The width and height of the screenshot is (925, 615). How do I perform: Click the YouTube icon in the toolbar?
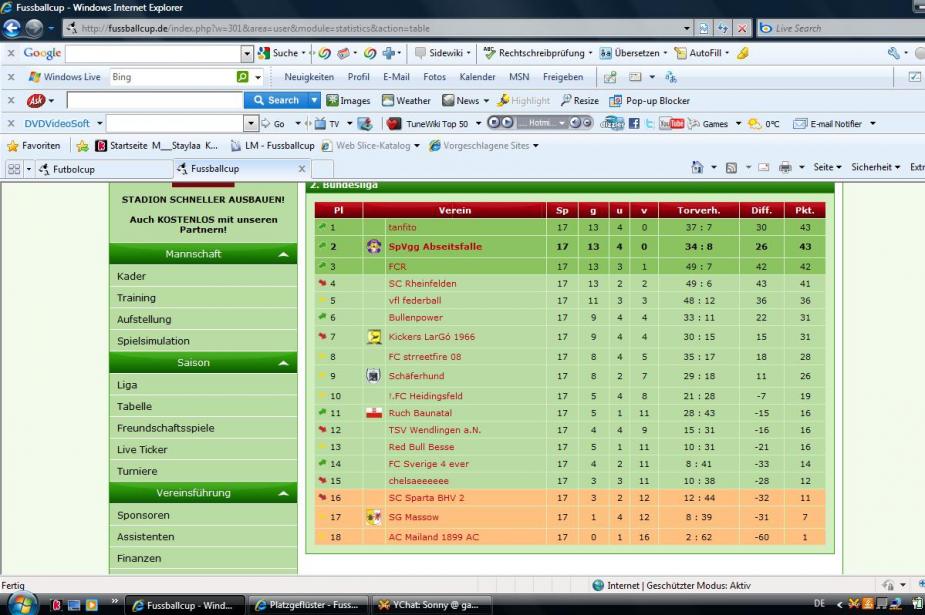point(671,124)
